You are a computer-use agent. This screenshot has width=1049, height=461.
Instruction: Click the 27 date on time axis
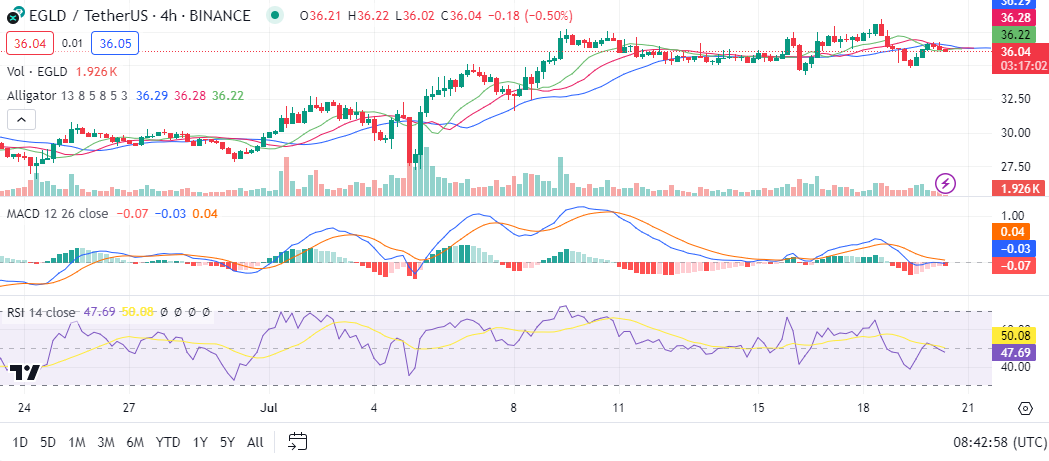[x=130, y=407]
